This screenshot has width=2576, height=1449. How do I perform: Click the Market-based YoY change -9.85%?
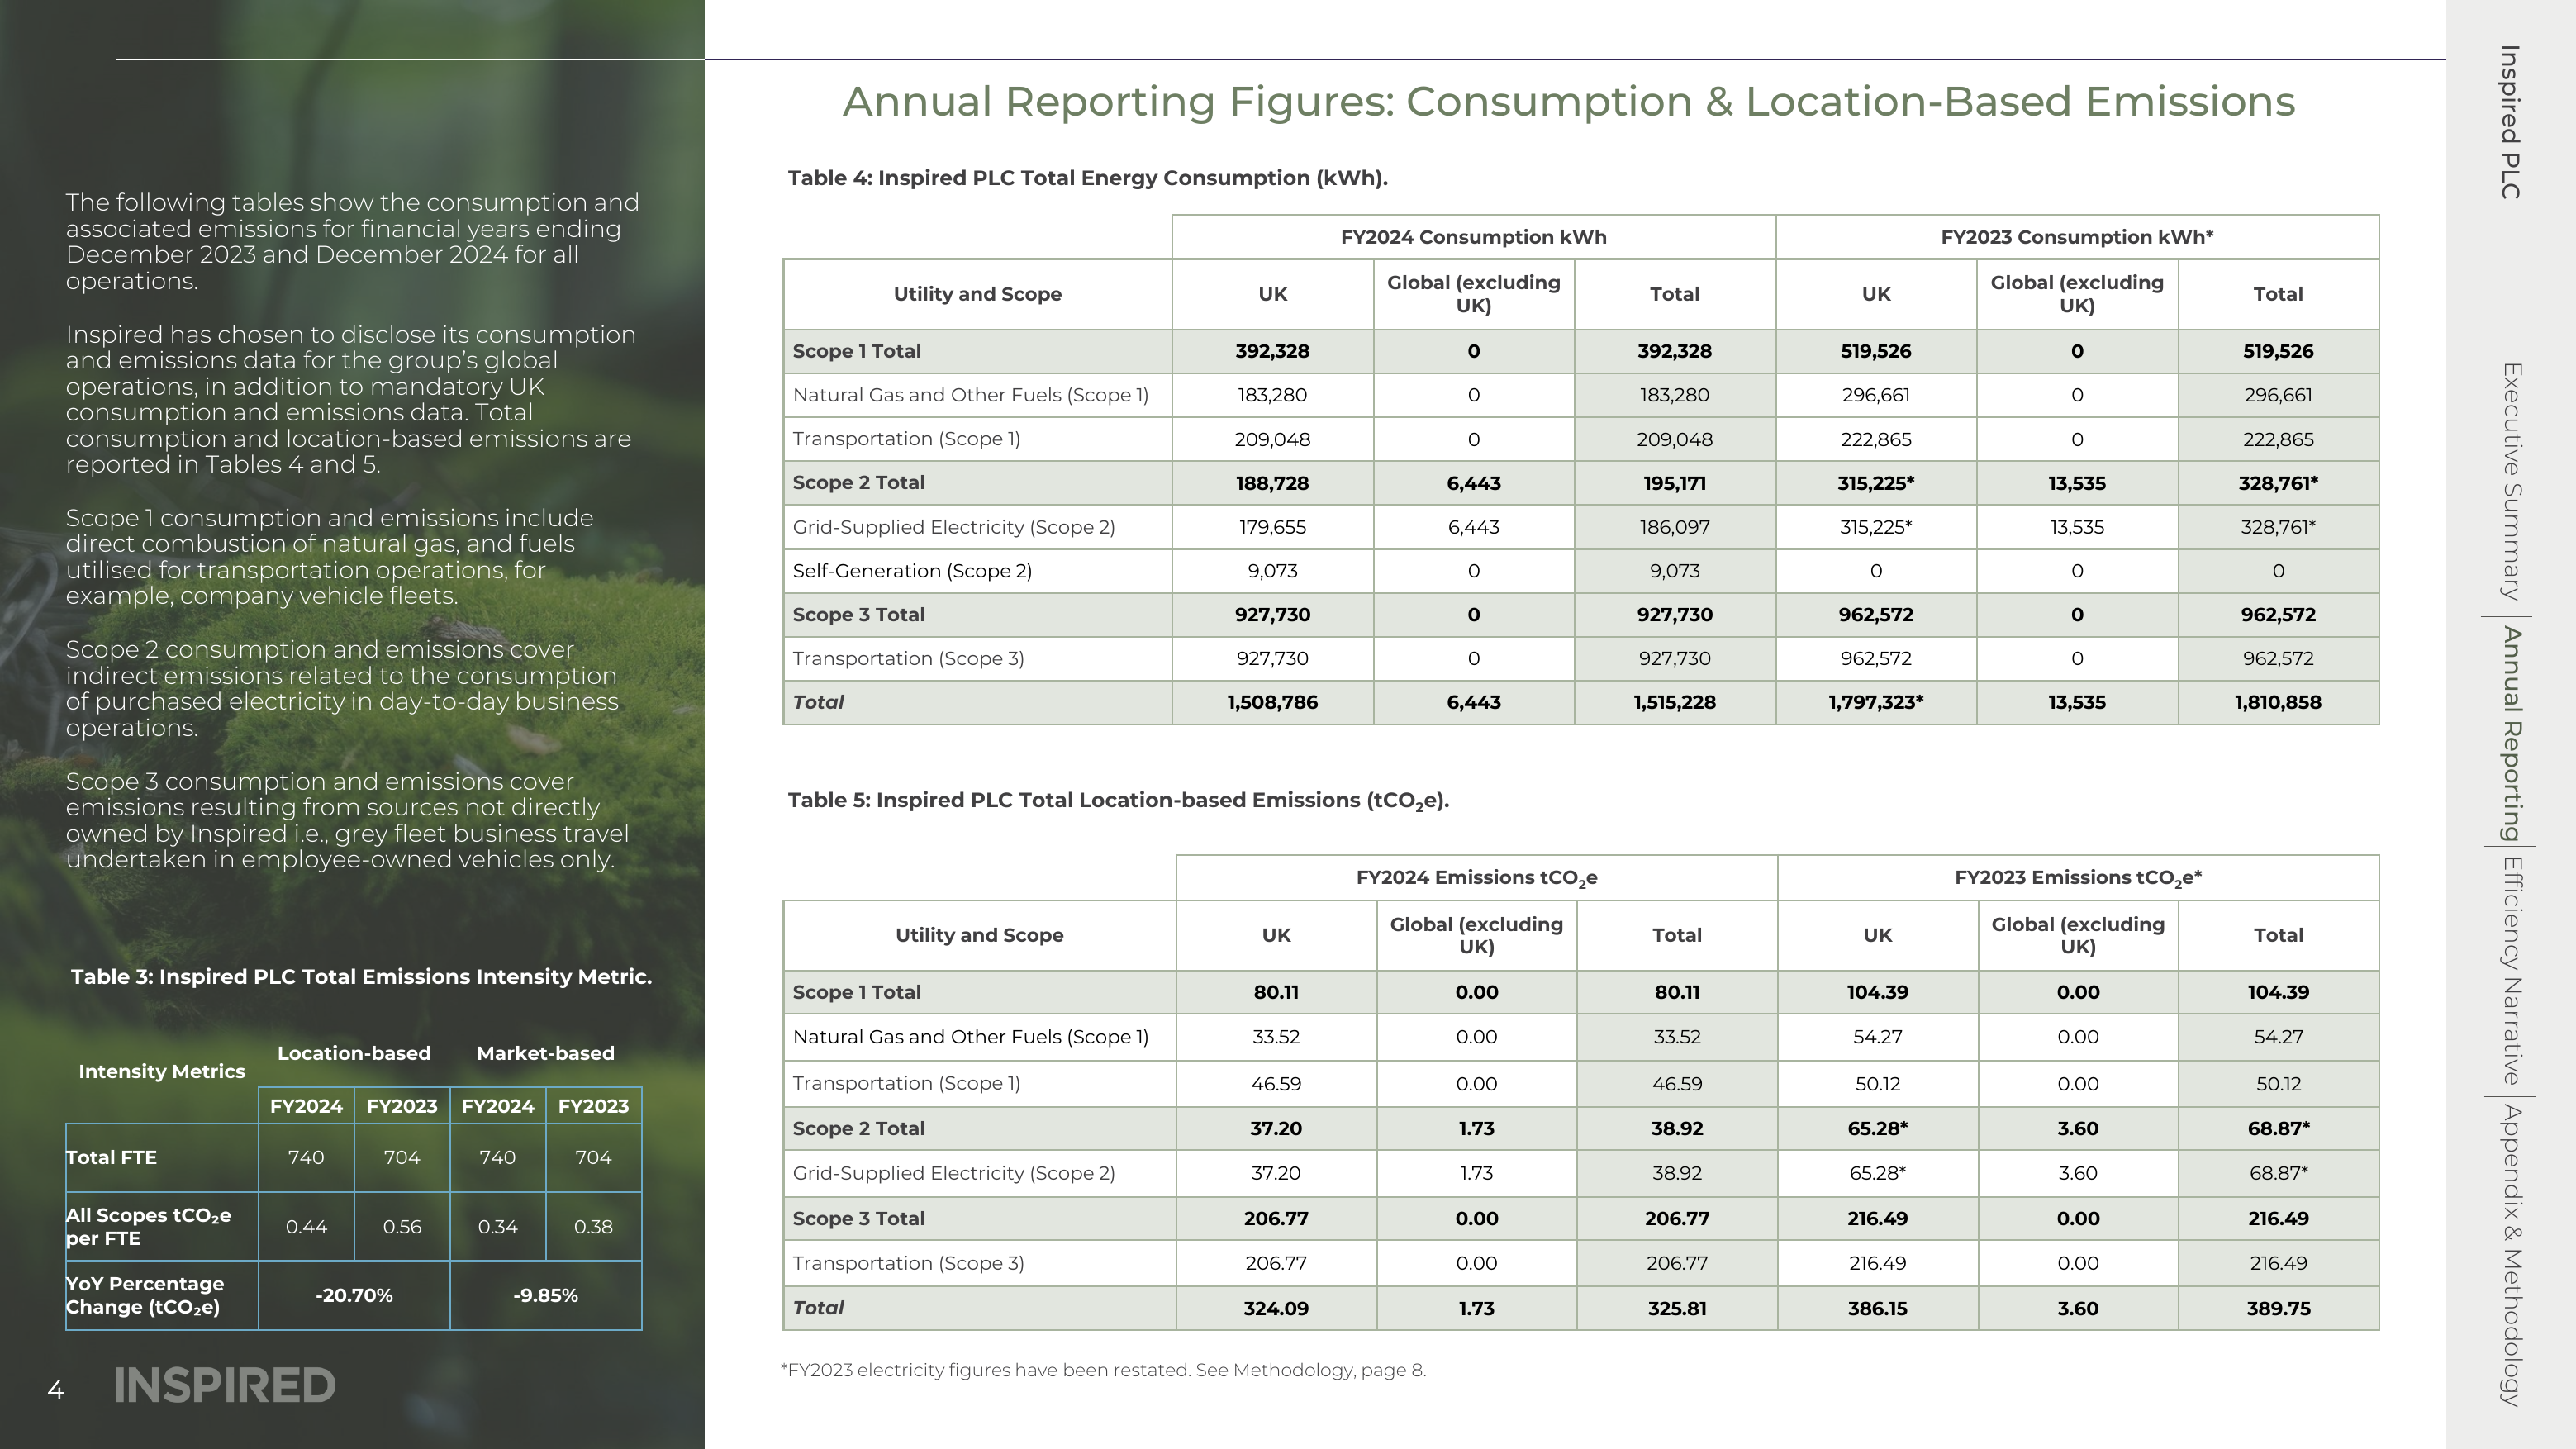click(x=545, y=1296)
